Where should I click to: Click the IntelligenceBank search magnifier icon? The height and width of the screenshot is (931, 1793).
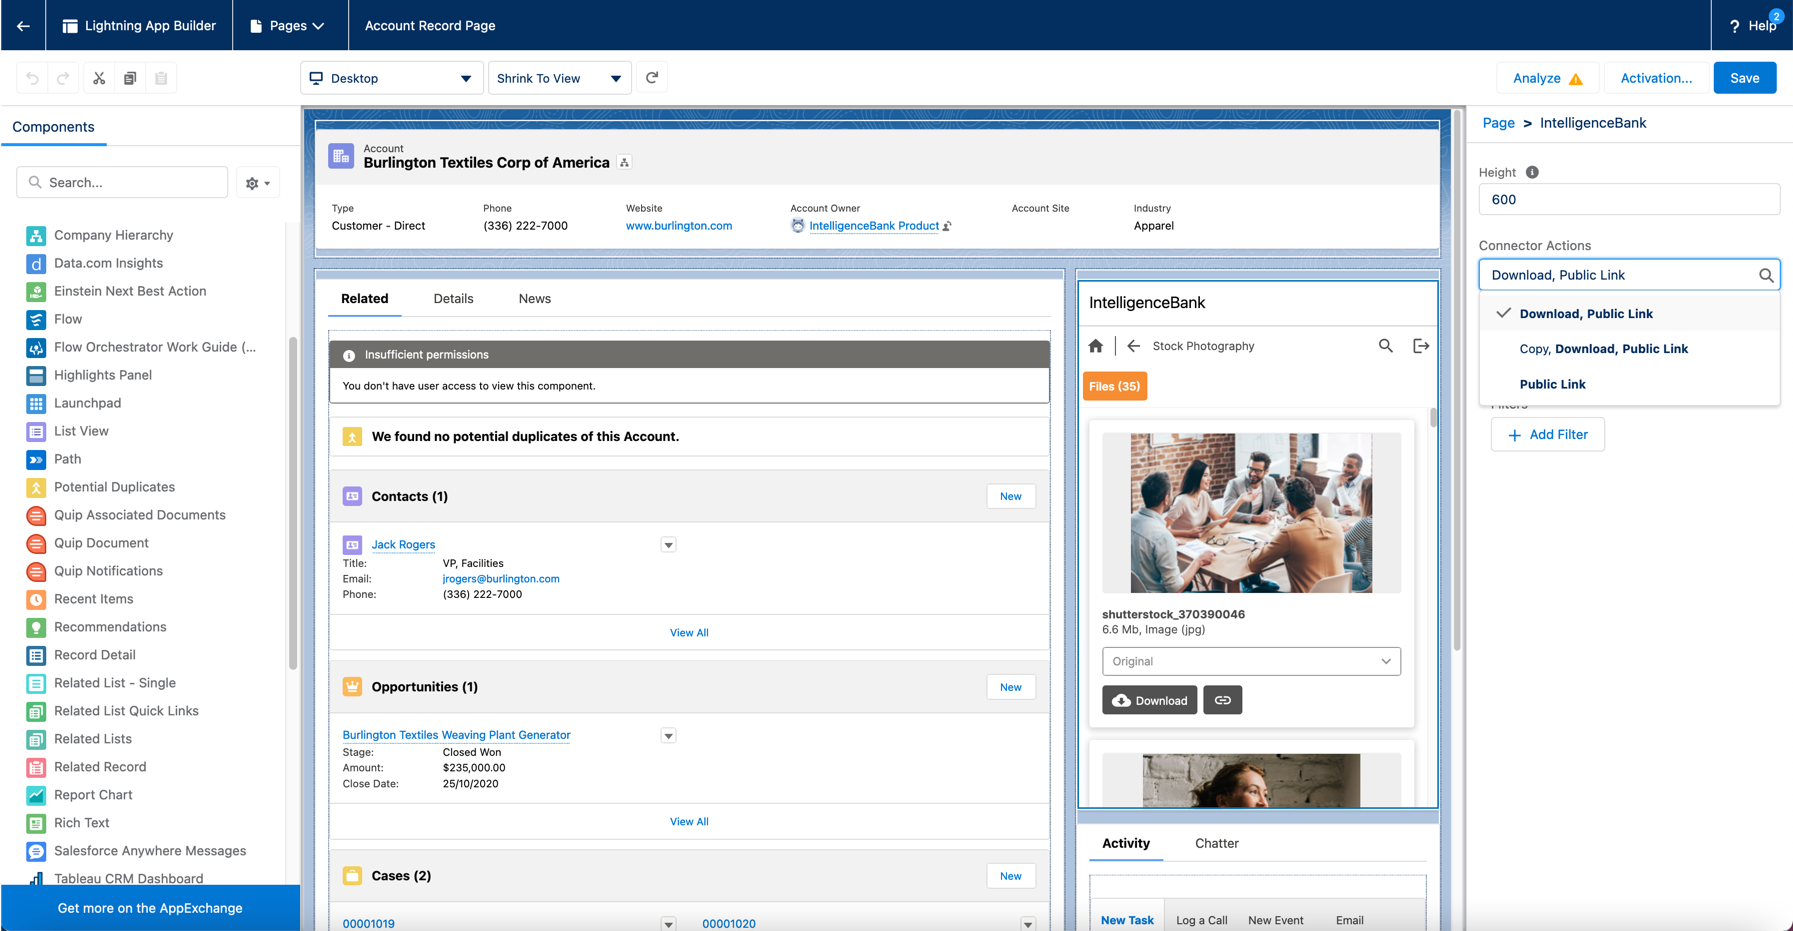[x=1385, y=346]
